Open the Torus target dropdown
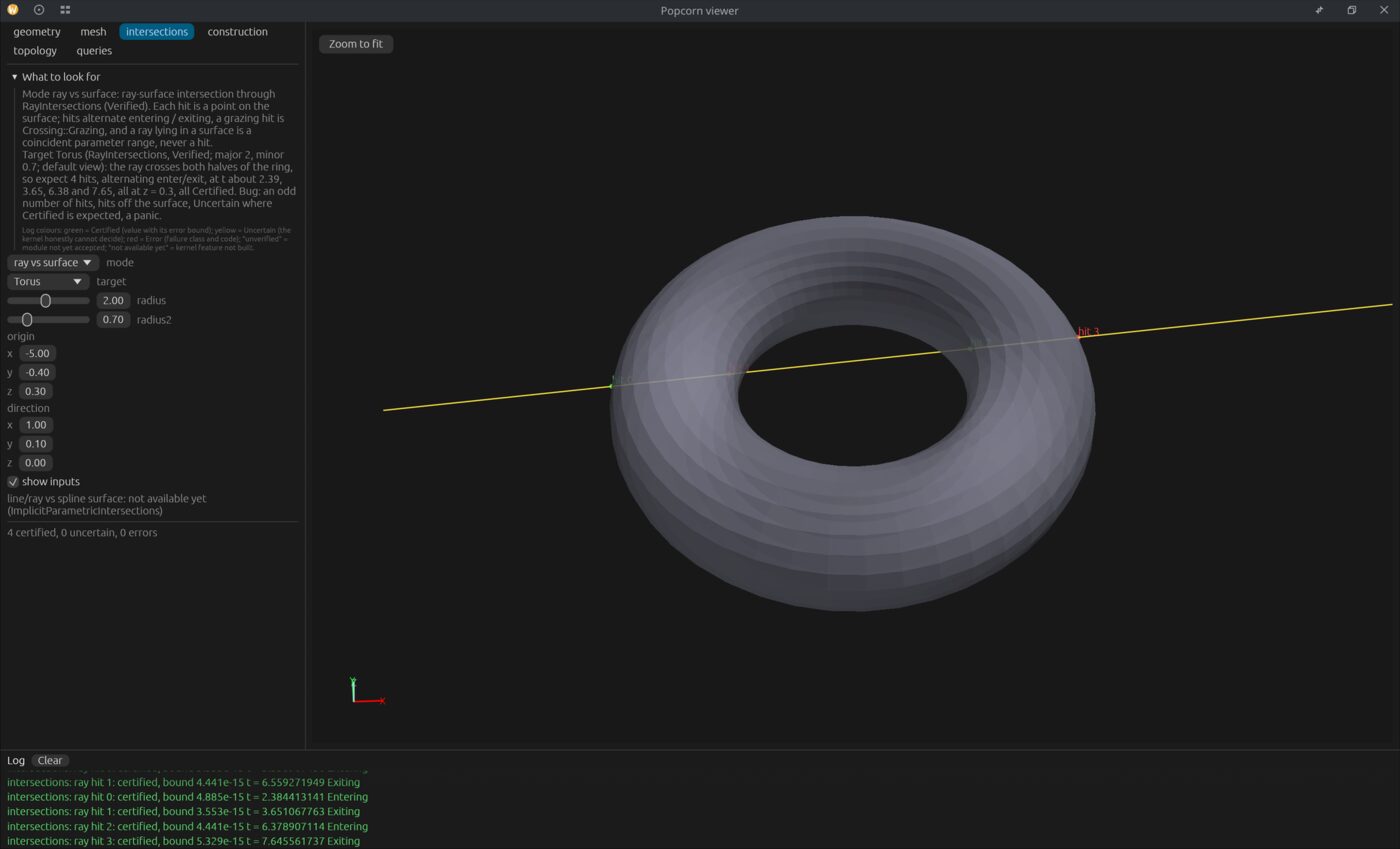 (x=48, y=282)
